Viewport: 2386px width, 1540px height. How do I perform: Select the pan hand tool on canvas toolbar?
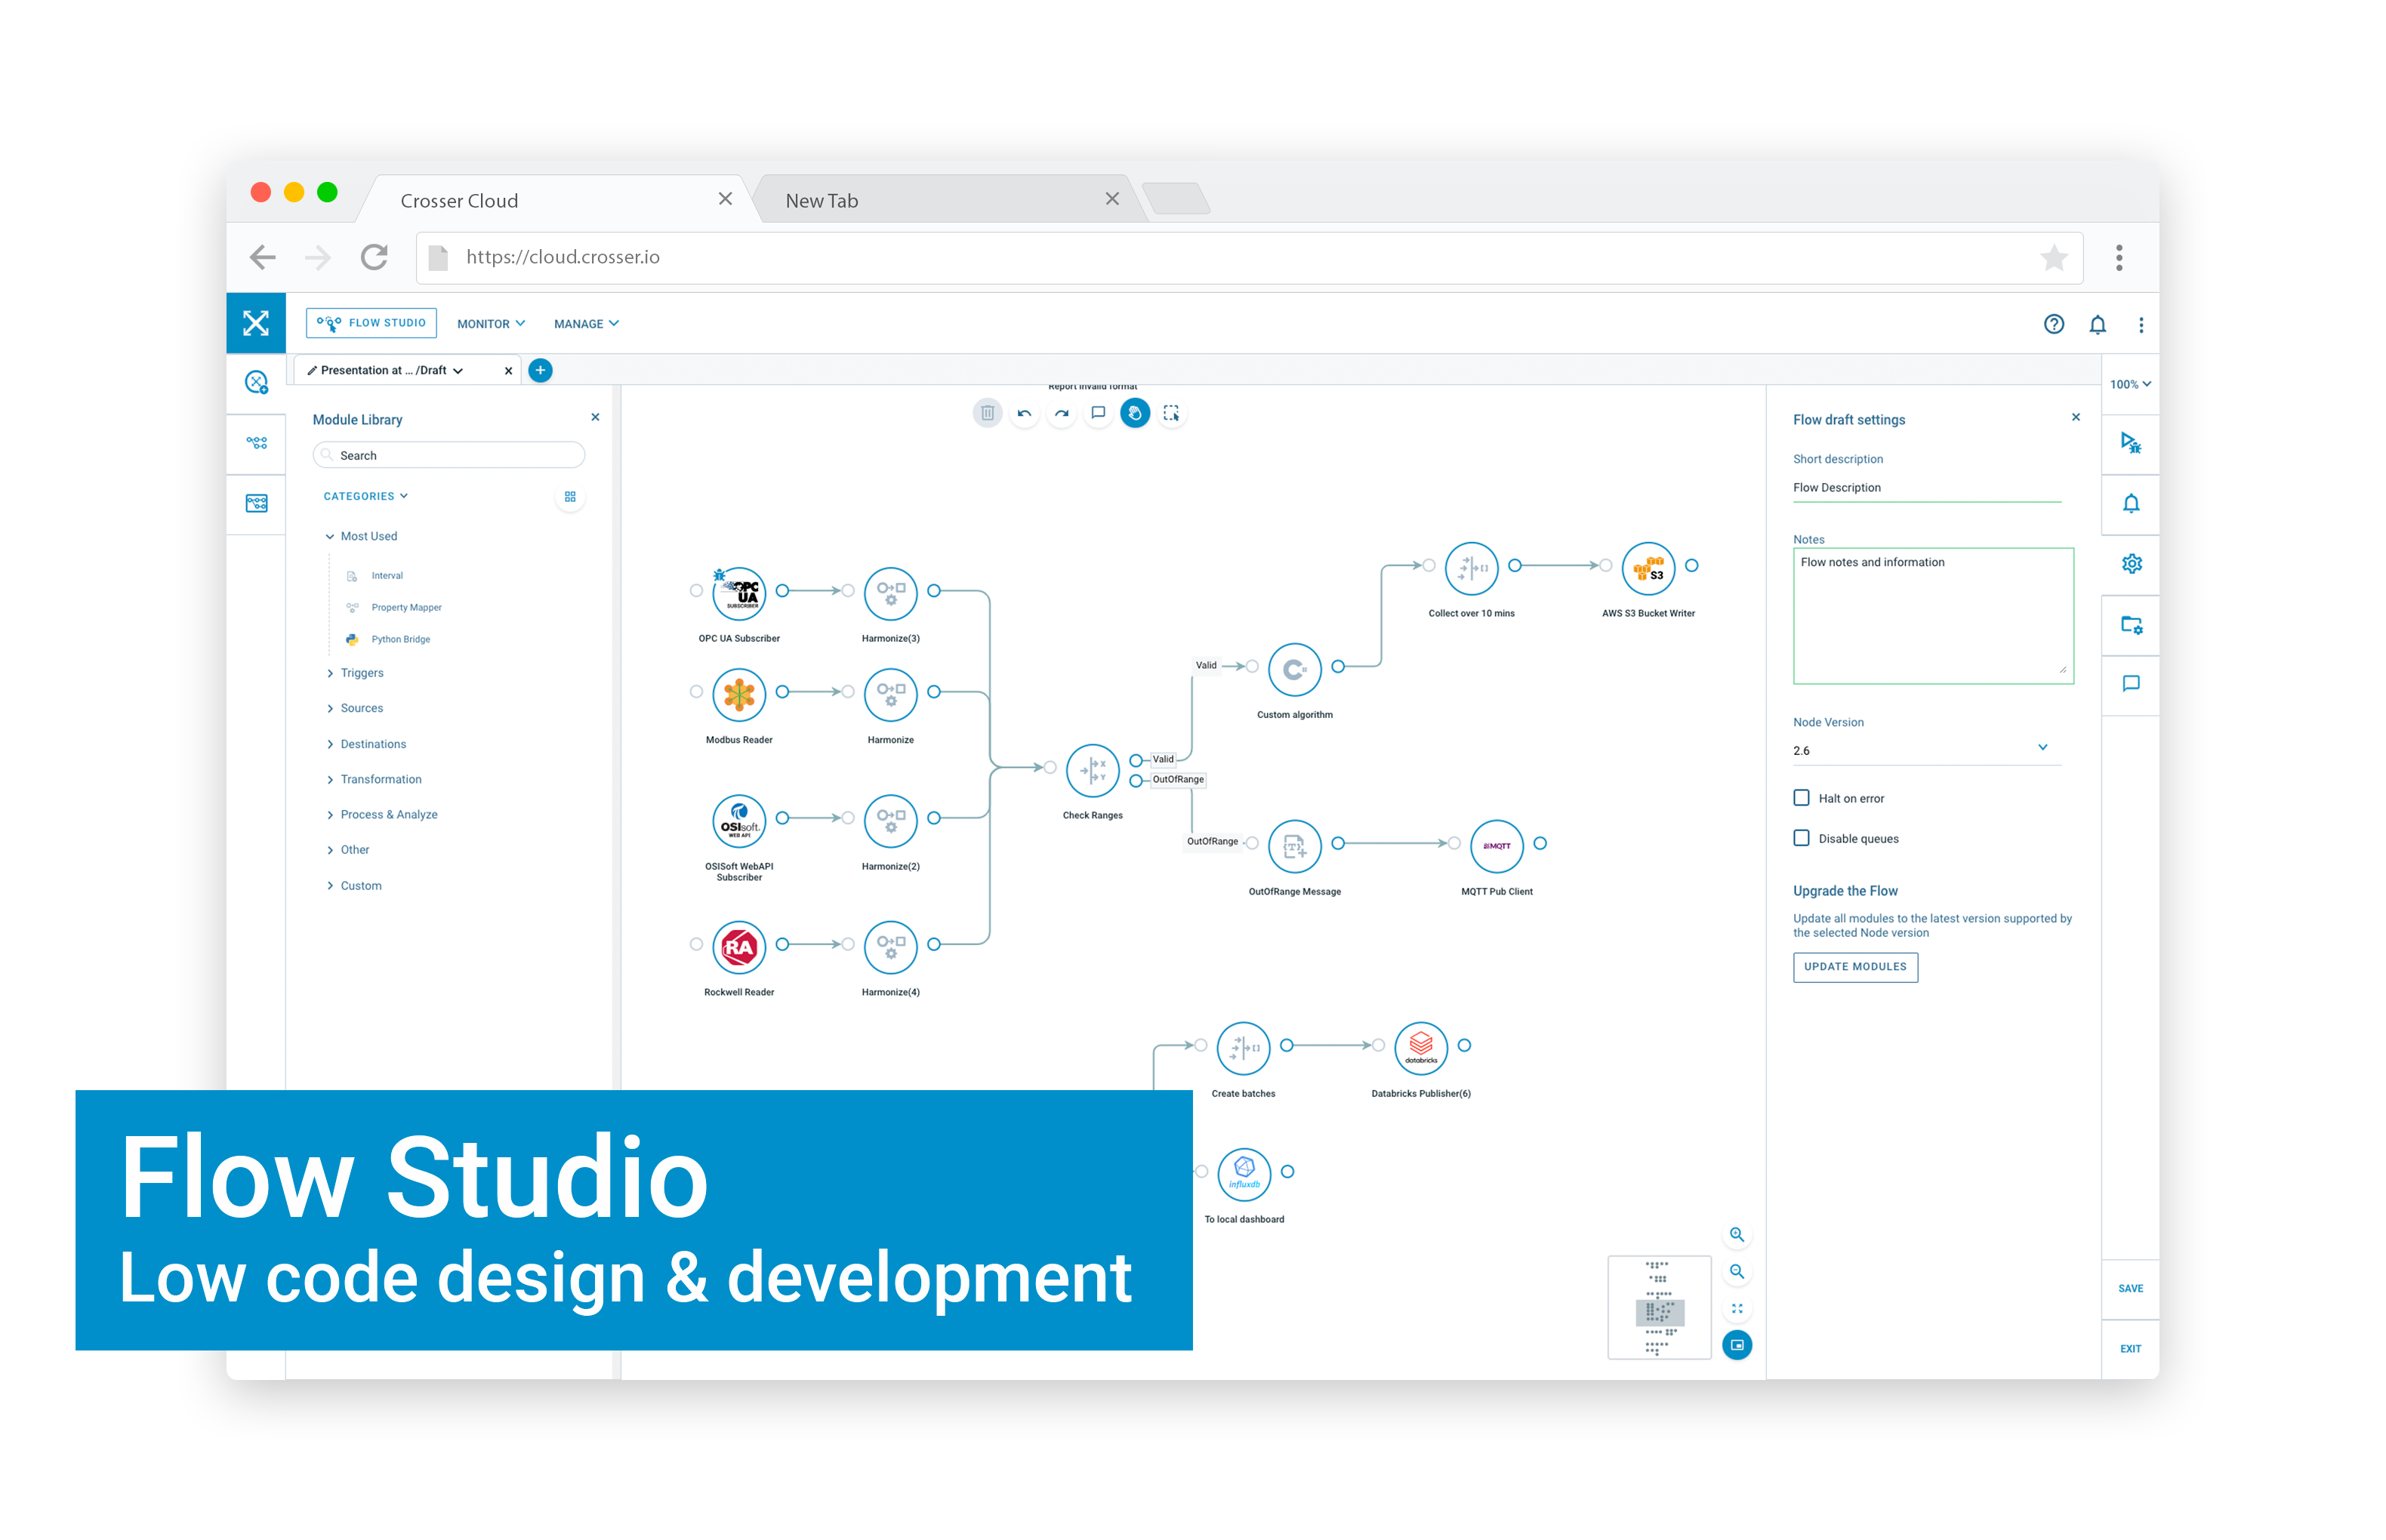[1135, 413]
